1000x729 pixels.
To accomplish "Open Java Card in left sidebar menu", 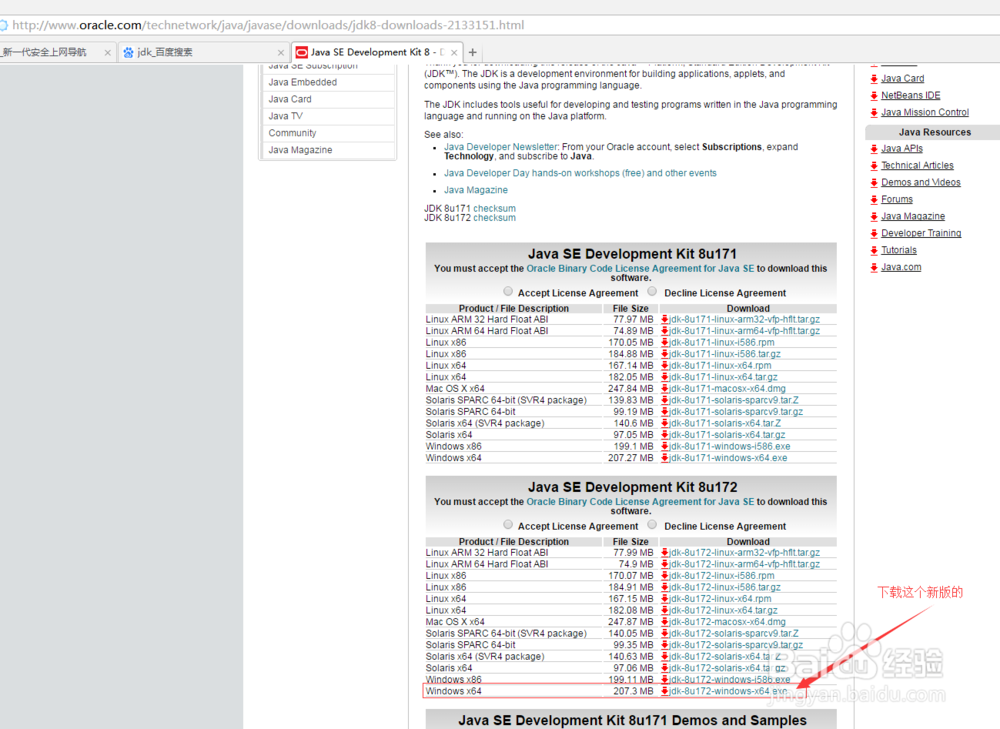I will 290,99.
